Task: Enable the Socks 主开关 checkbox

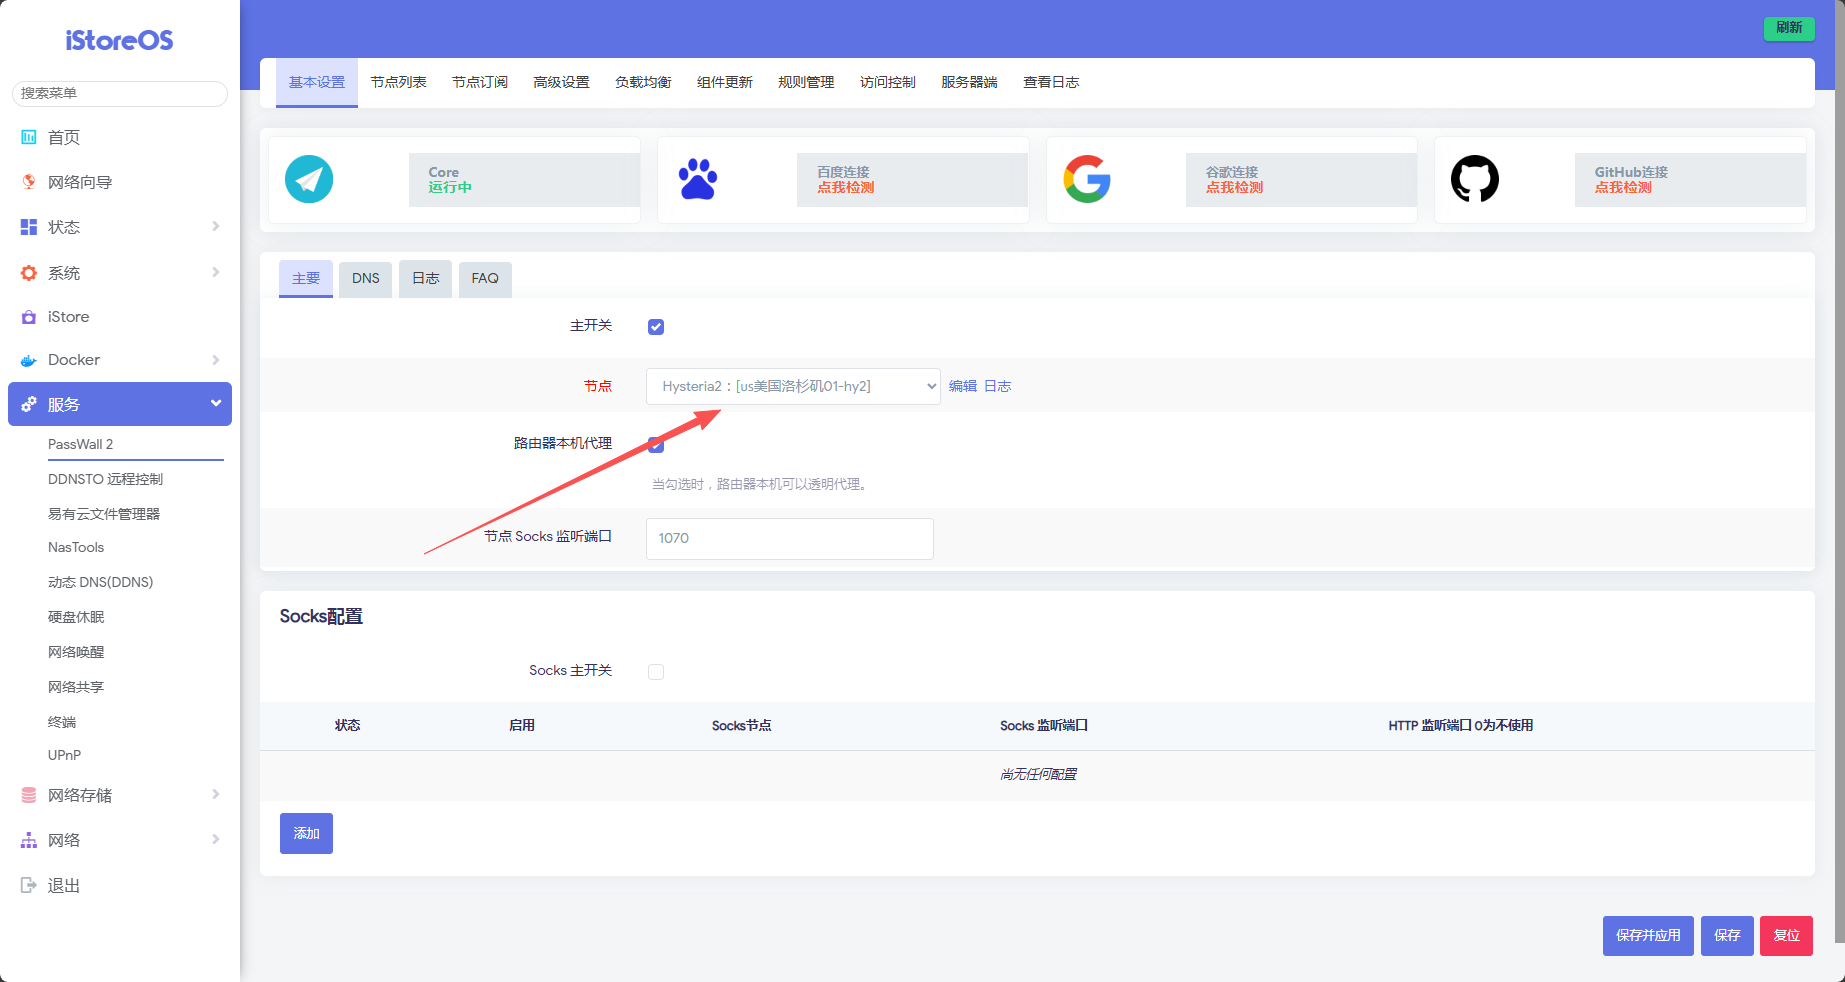Action: [x=656, y=672]
